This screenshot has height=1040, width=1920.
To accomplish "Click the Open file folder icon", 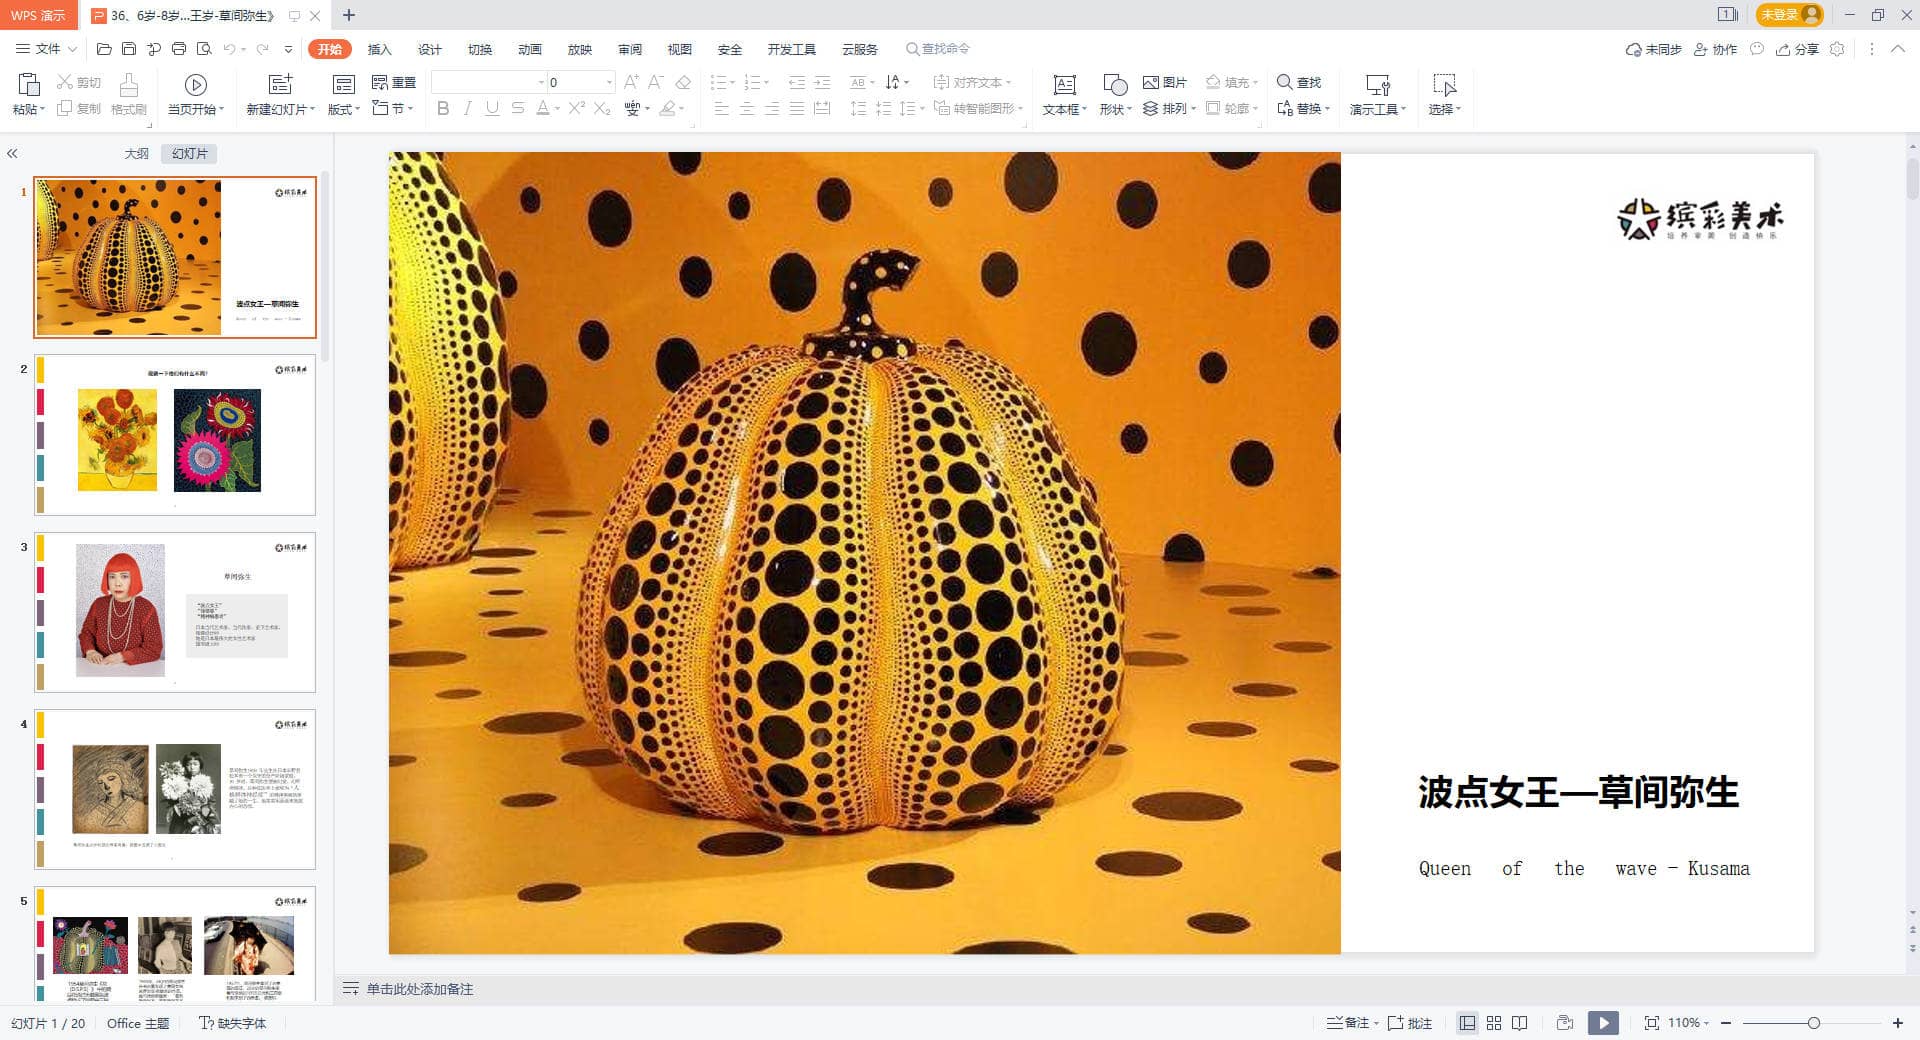I will coord(104,49).
